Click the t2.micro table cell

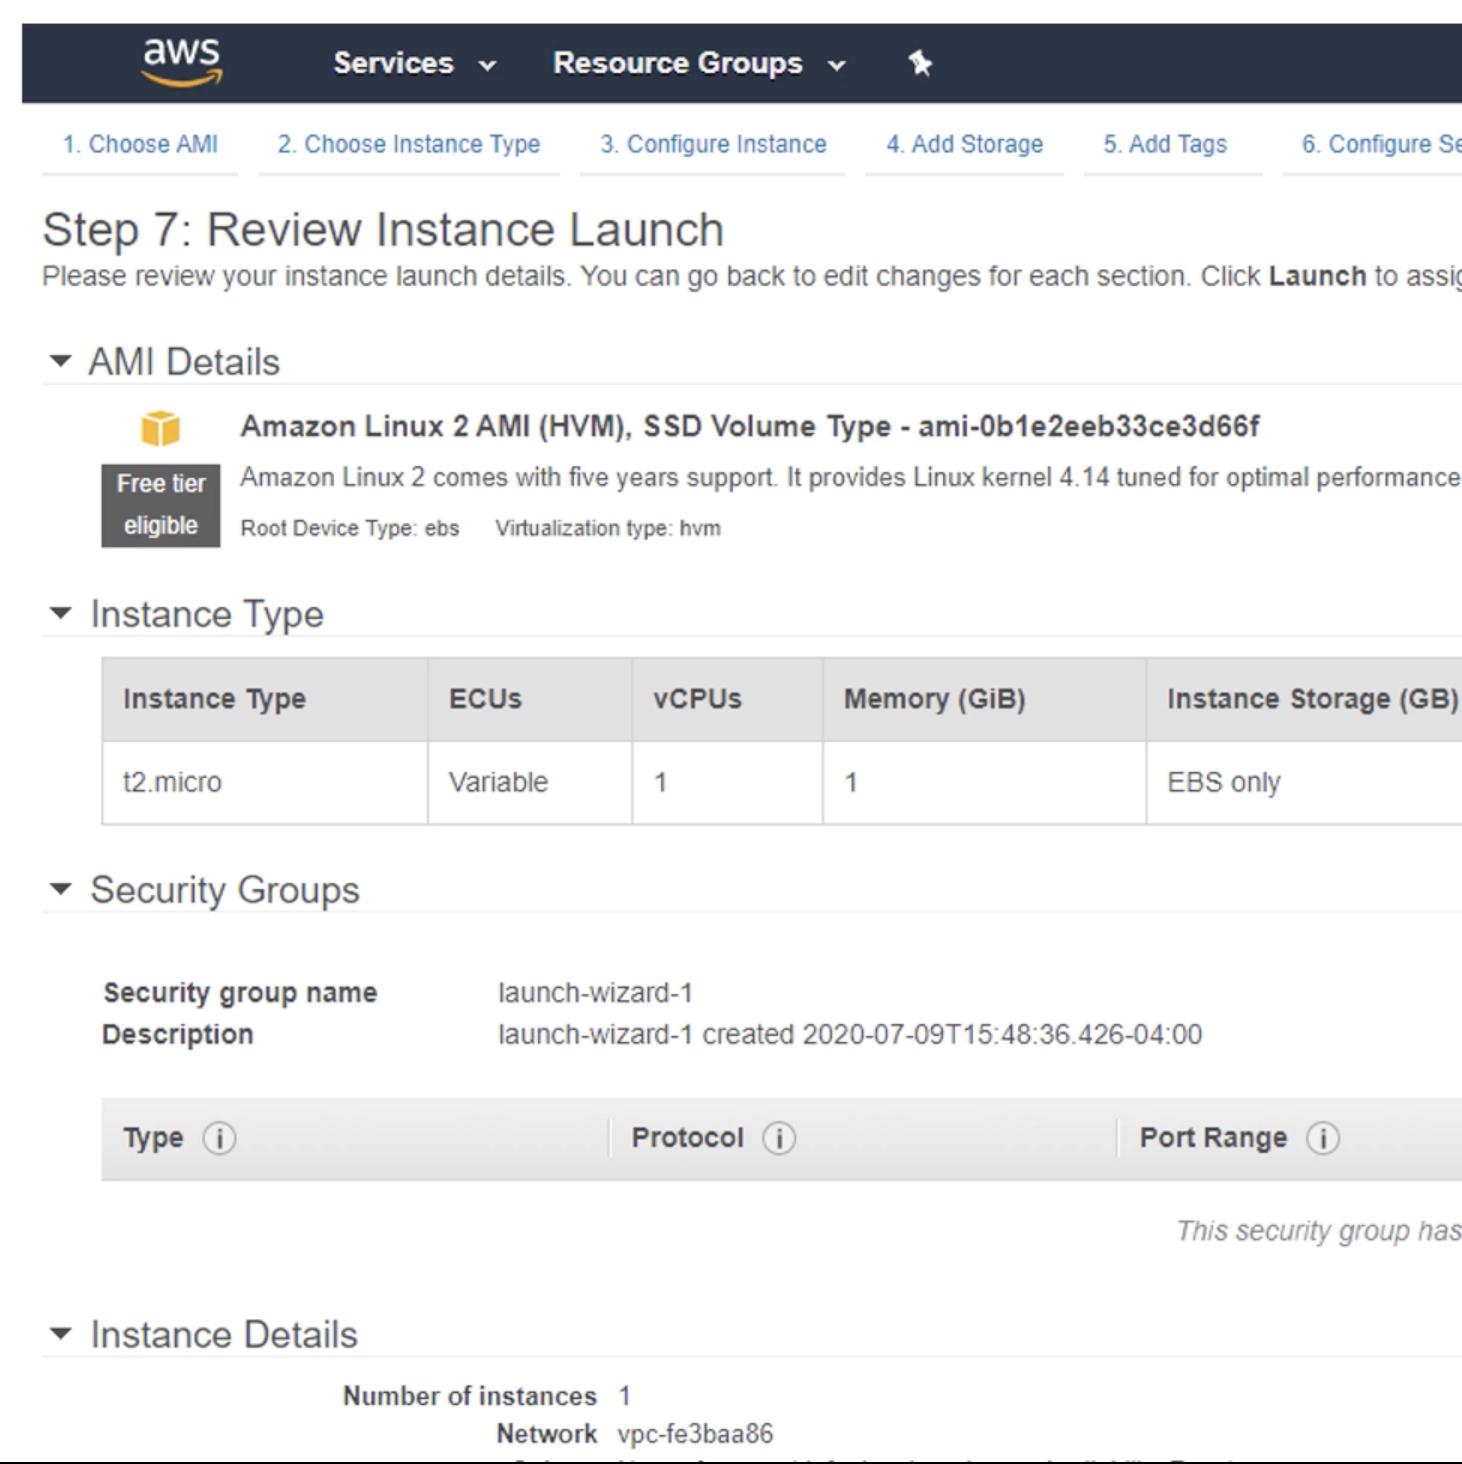coord(265,782)
